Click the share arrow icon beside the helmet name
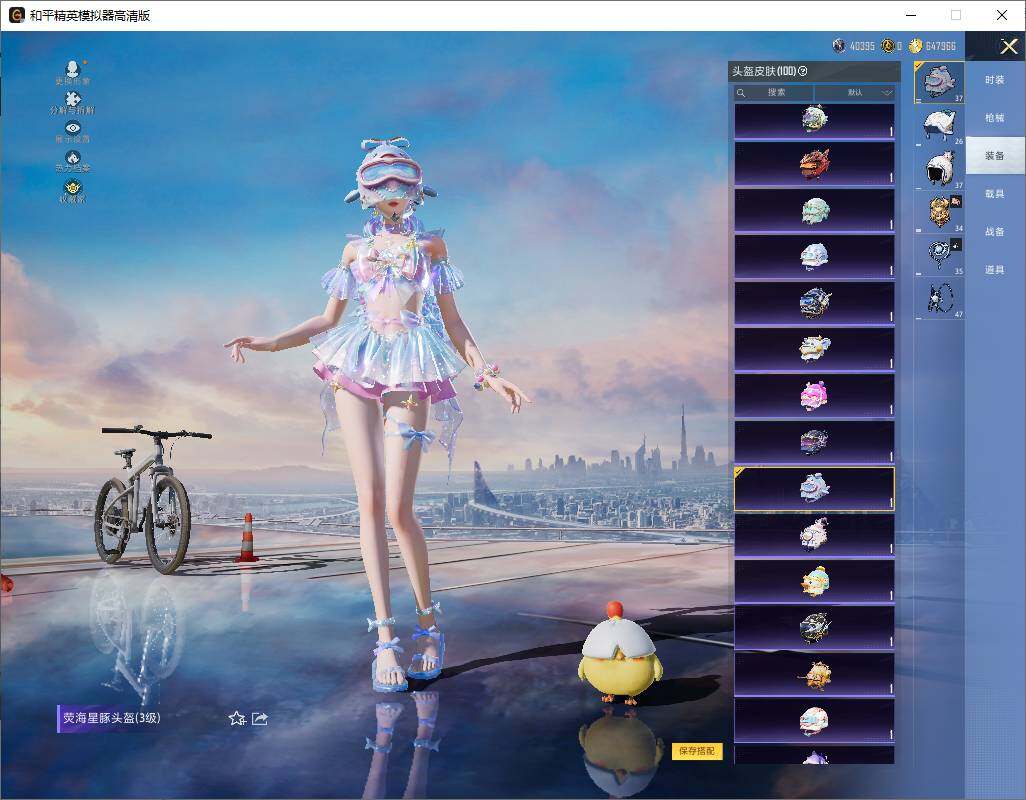 [x=260, y=718]
